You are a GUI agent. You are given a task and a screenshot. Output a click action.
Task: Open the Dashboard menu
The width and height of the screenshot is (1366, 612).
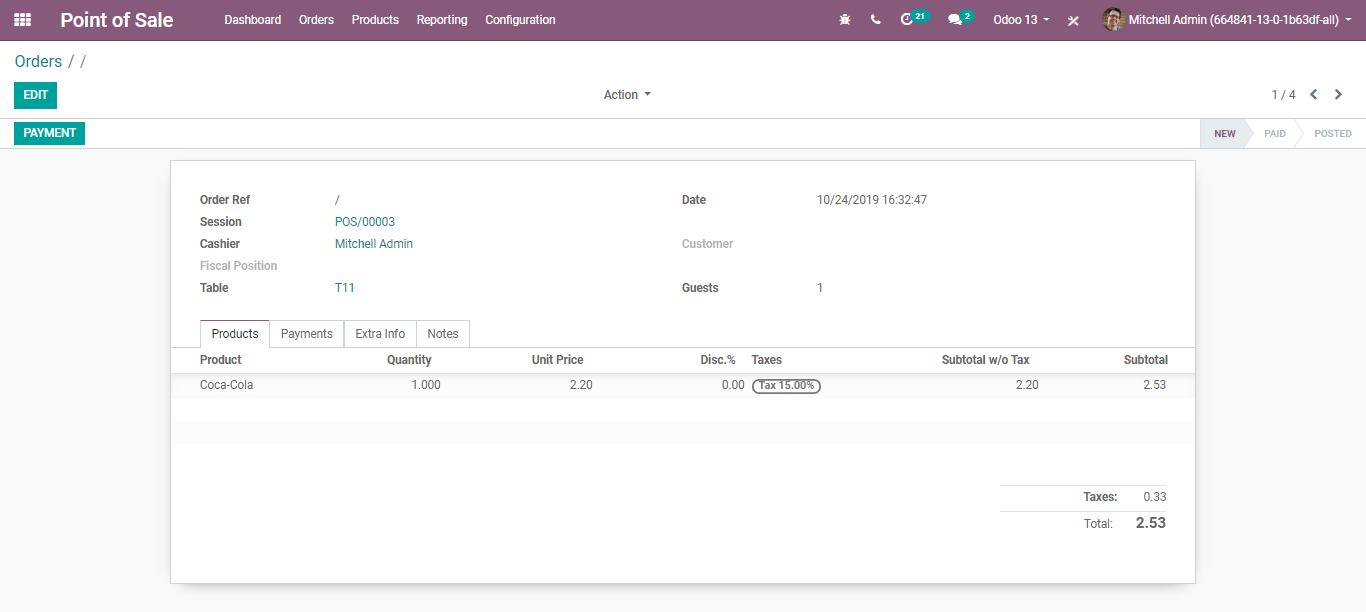click(x=253, y=20)
